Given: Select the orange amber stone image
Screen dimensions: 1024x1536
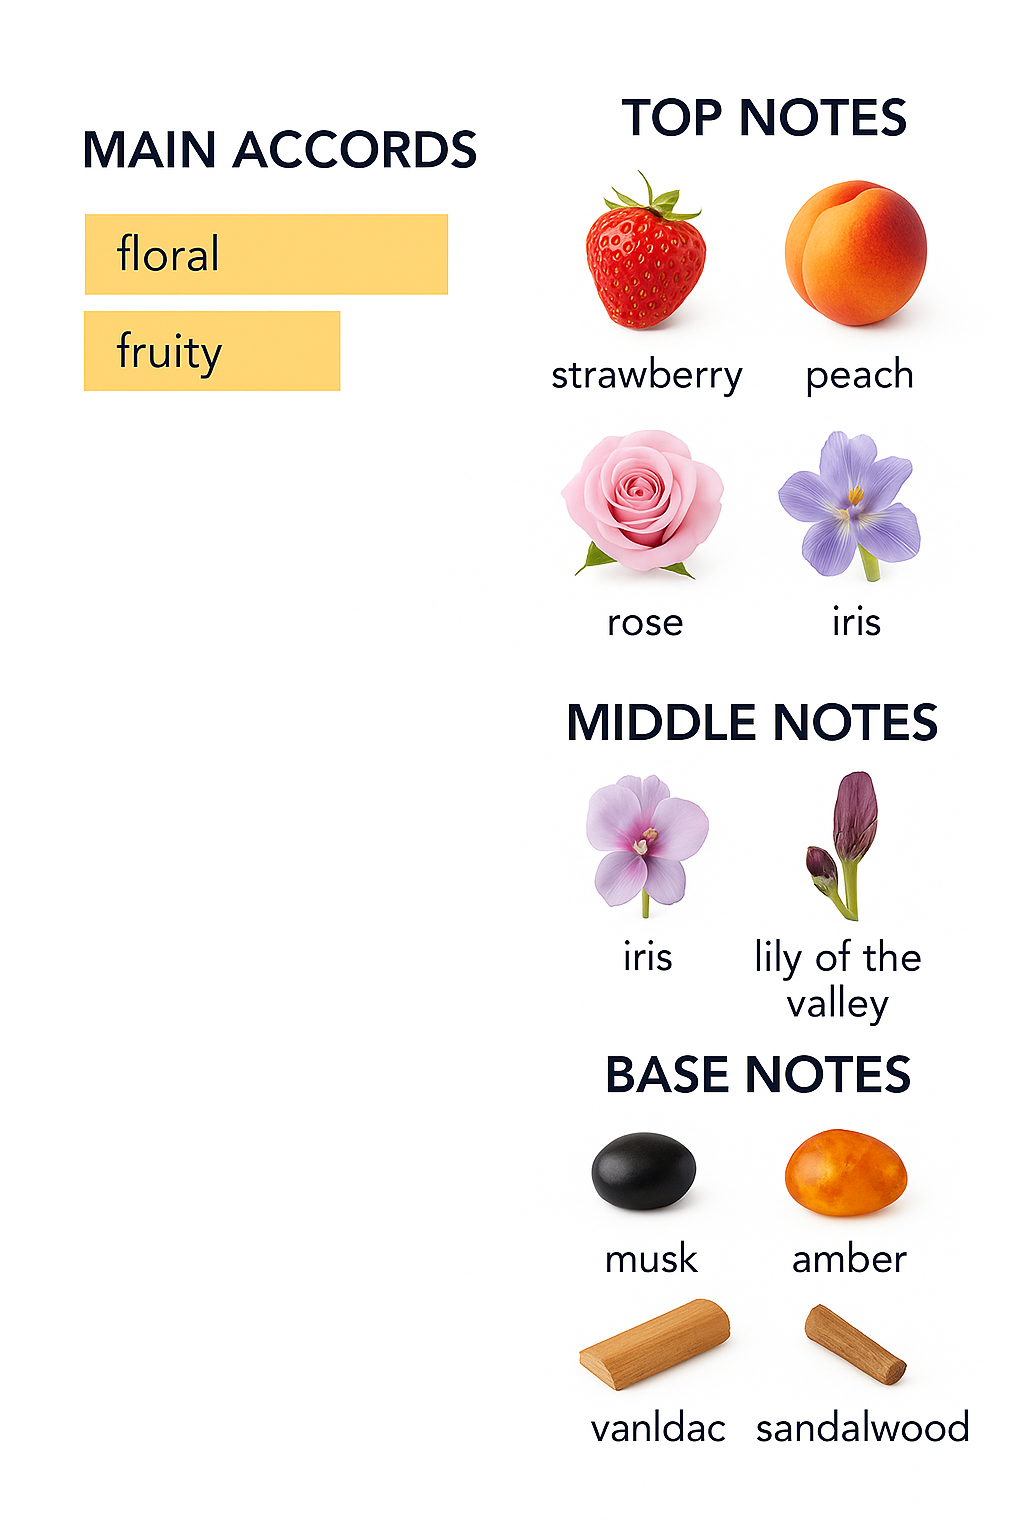Looking at the screenshot, I should pos(846,1173).
